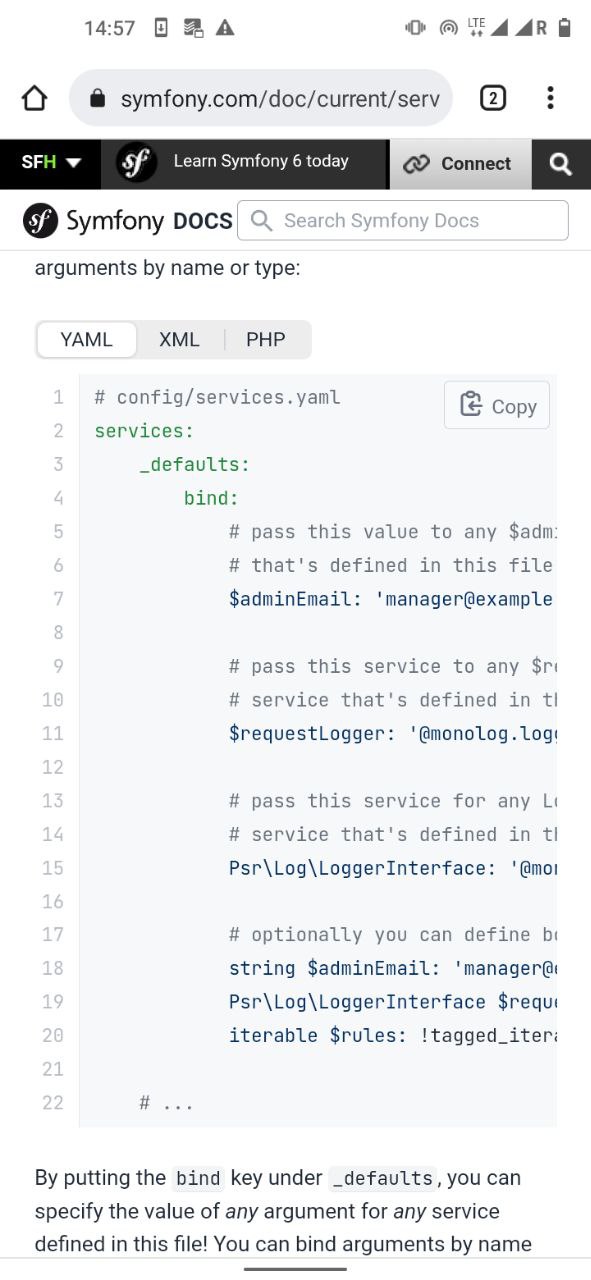Tap the padlock icon in address bar

click(97, 99)
